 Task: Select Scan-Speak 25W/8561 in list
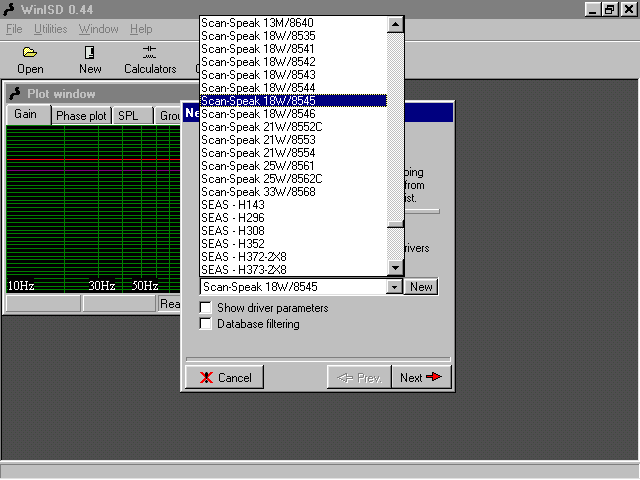point(293,166)
